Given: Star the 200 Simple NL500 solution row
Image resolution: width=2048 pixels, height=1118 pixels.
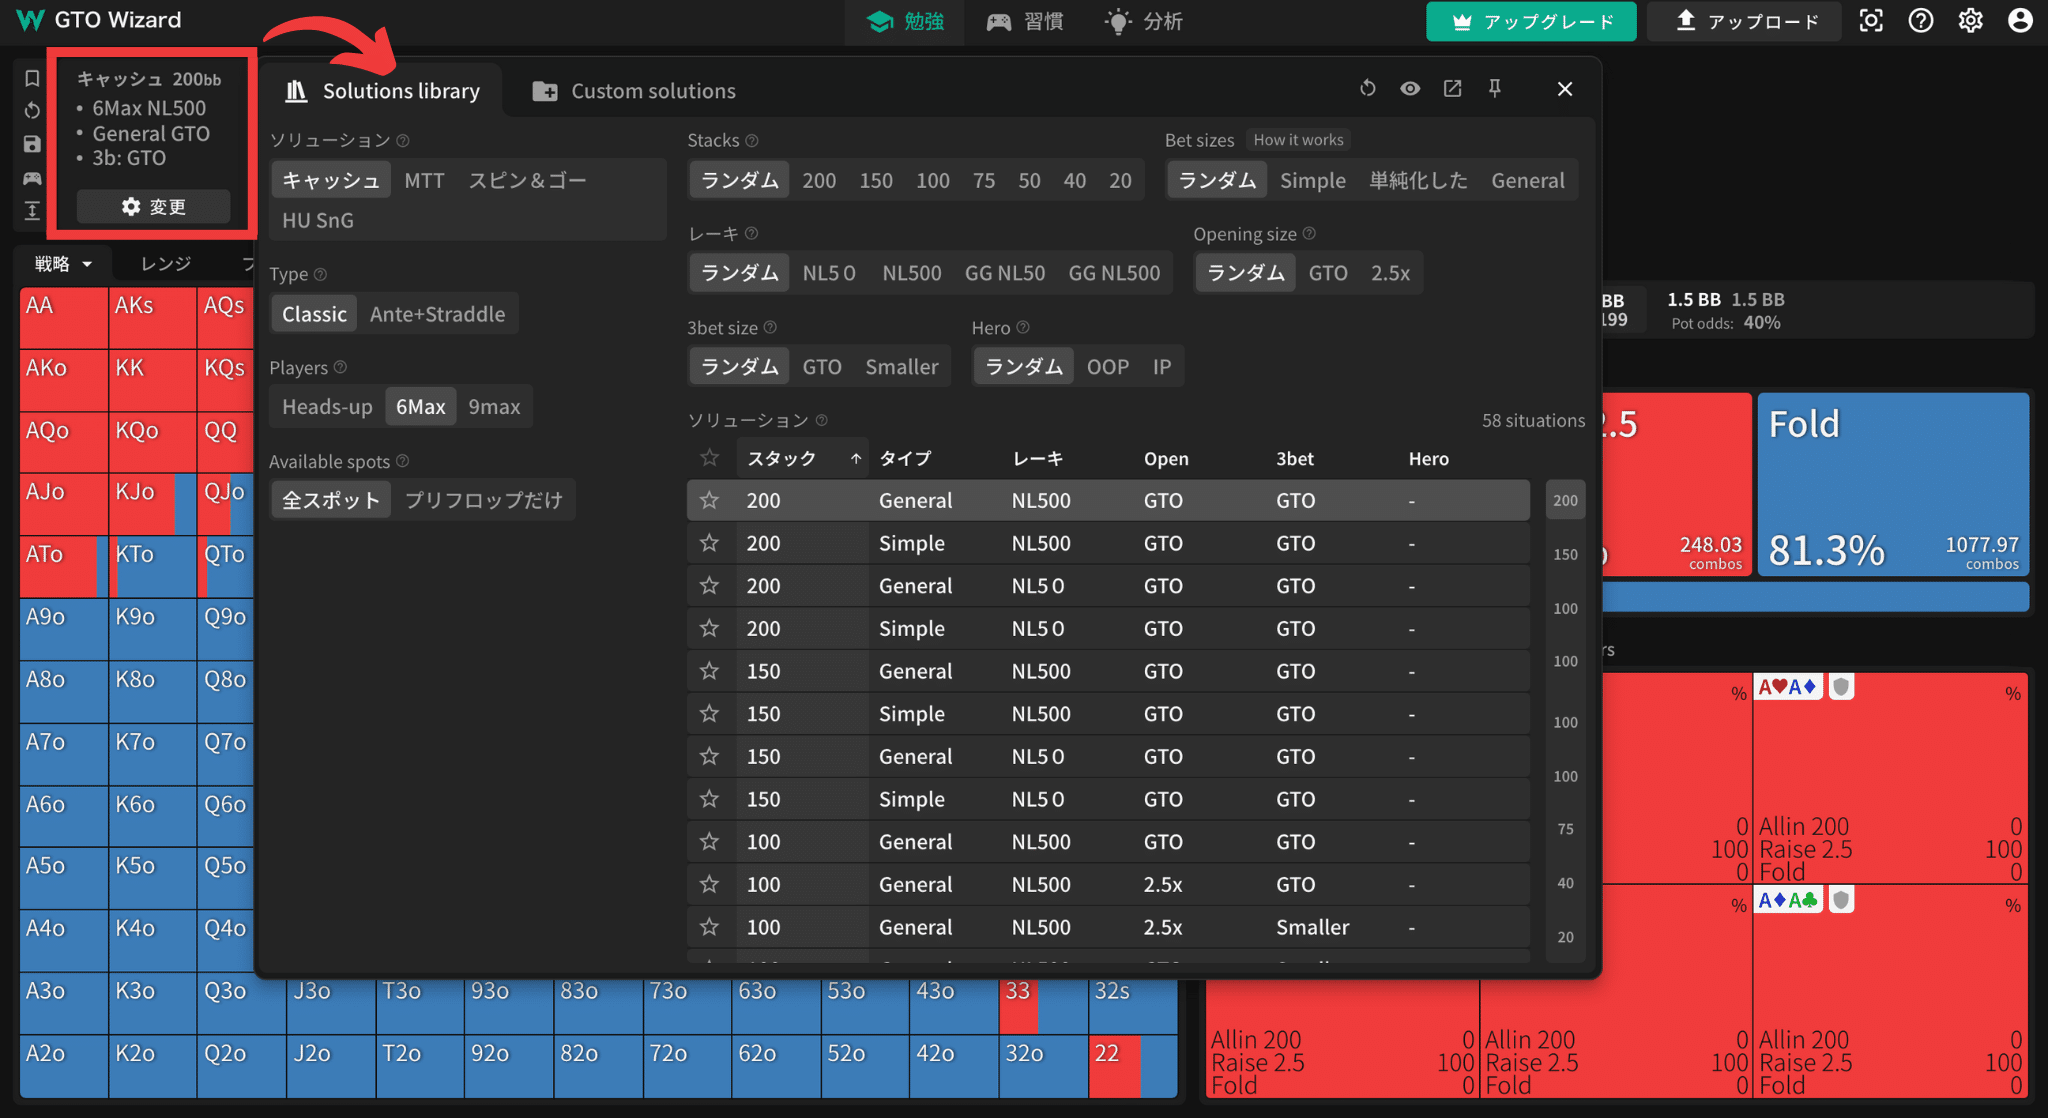Looking at the screenshot, I should [709, 543].
